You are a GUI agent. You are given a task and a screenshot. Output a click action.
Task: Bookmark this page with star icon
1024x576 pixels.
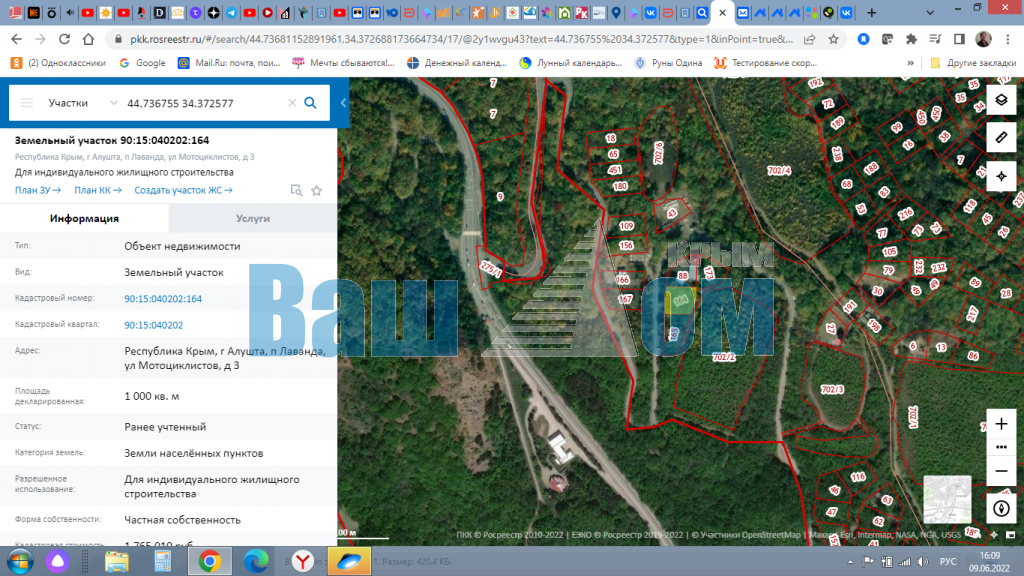(833, 39)
